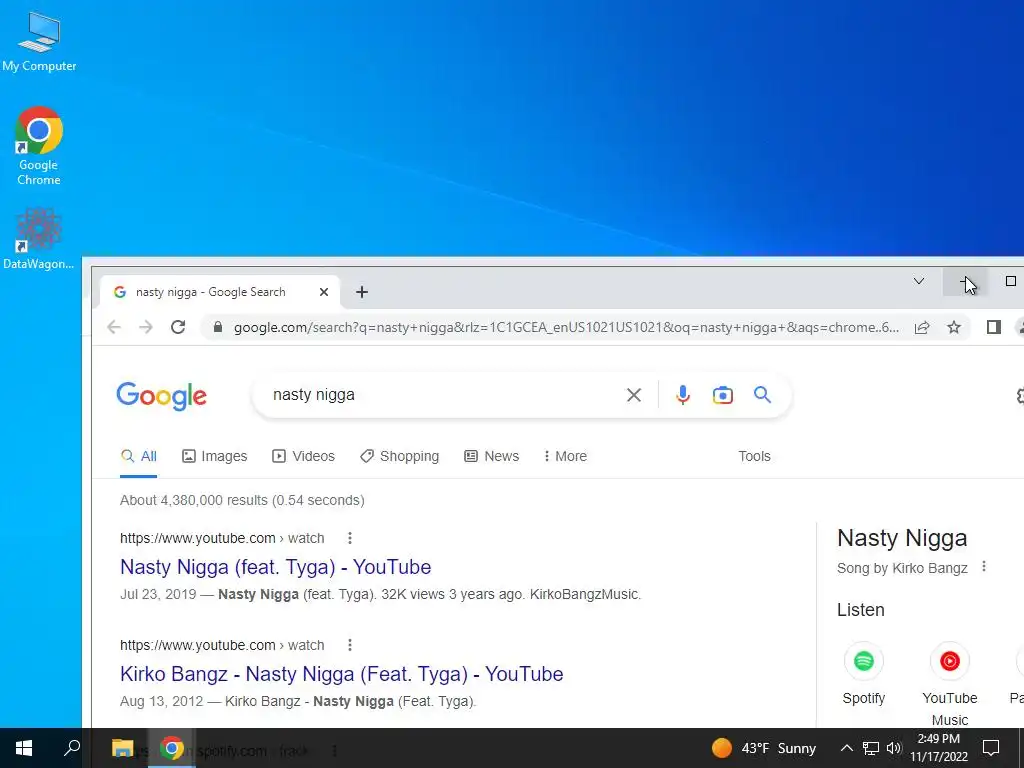
Task: Go forward in Chrome
Action: (x=146, y=327)
